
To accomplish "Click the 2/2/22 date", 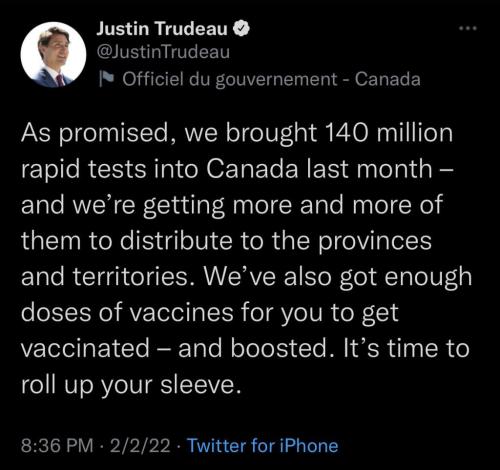I will (140, 446).
